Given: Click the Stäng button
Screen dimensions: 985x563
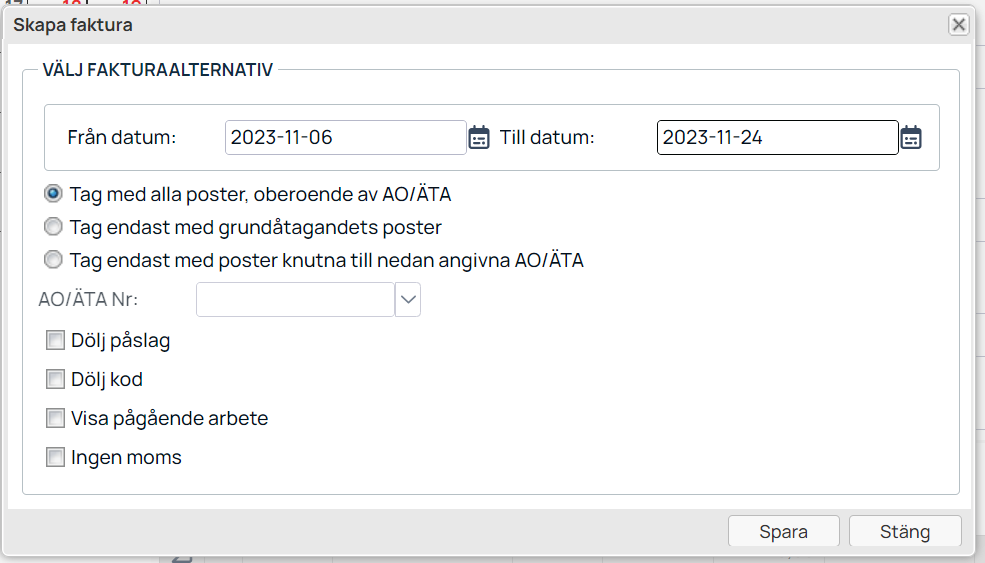Looking at the screenshot, I should (905, 532).
